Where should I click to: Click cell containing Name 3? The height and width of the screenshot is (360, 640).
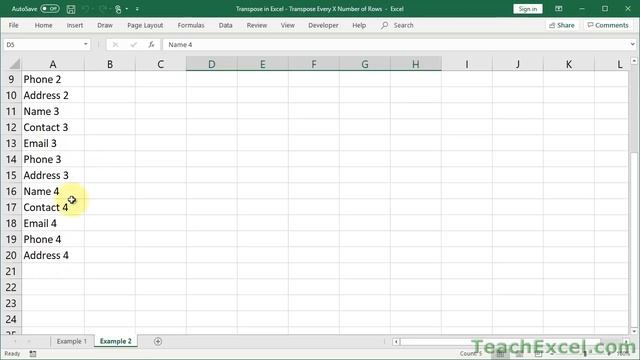tap(53, 111)
